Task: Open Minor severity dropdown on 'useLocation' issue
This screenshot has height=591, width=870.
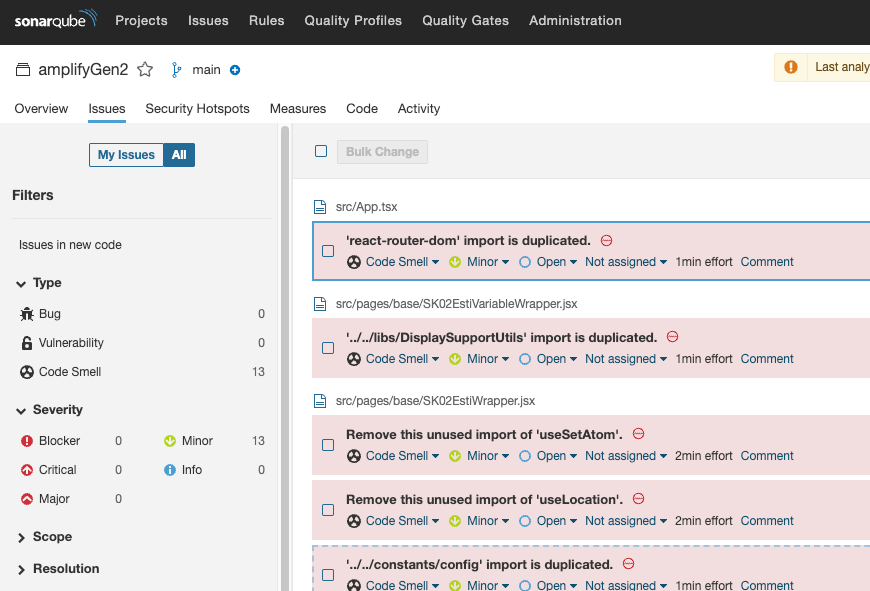Action: pos(479,521)
